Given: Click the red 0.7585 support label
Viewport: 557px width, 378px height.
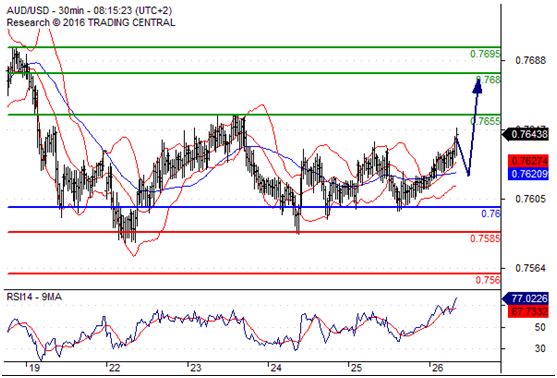Looking at the screenshot, I should point(485,238).
